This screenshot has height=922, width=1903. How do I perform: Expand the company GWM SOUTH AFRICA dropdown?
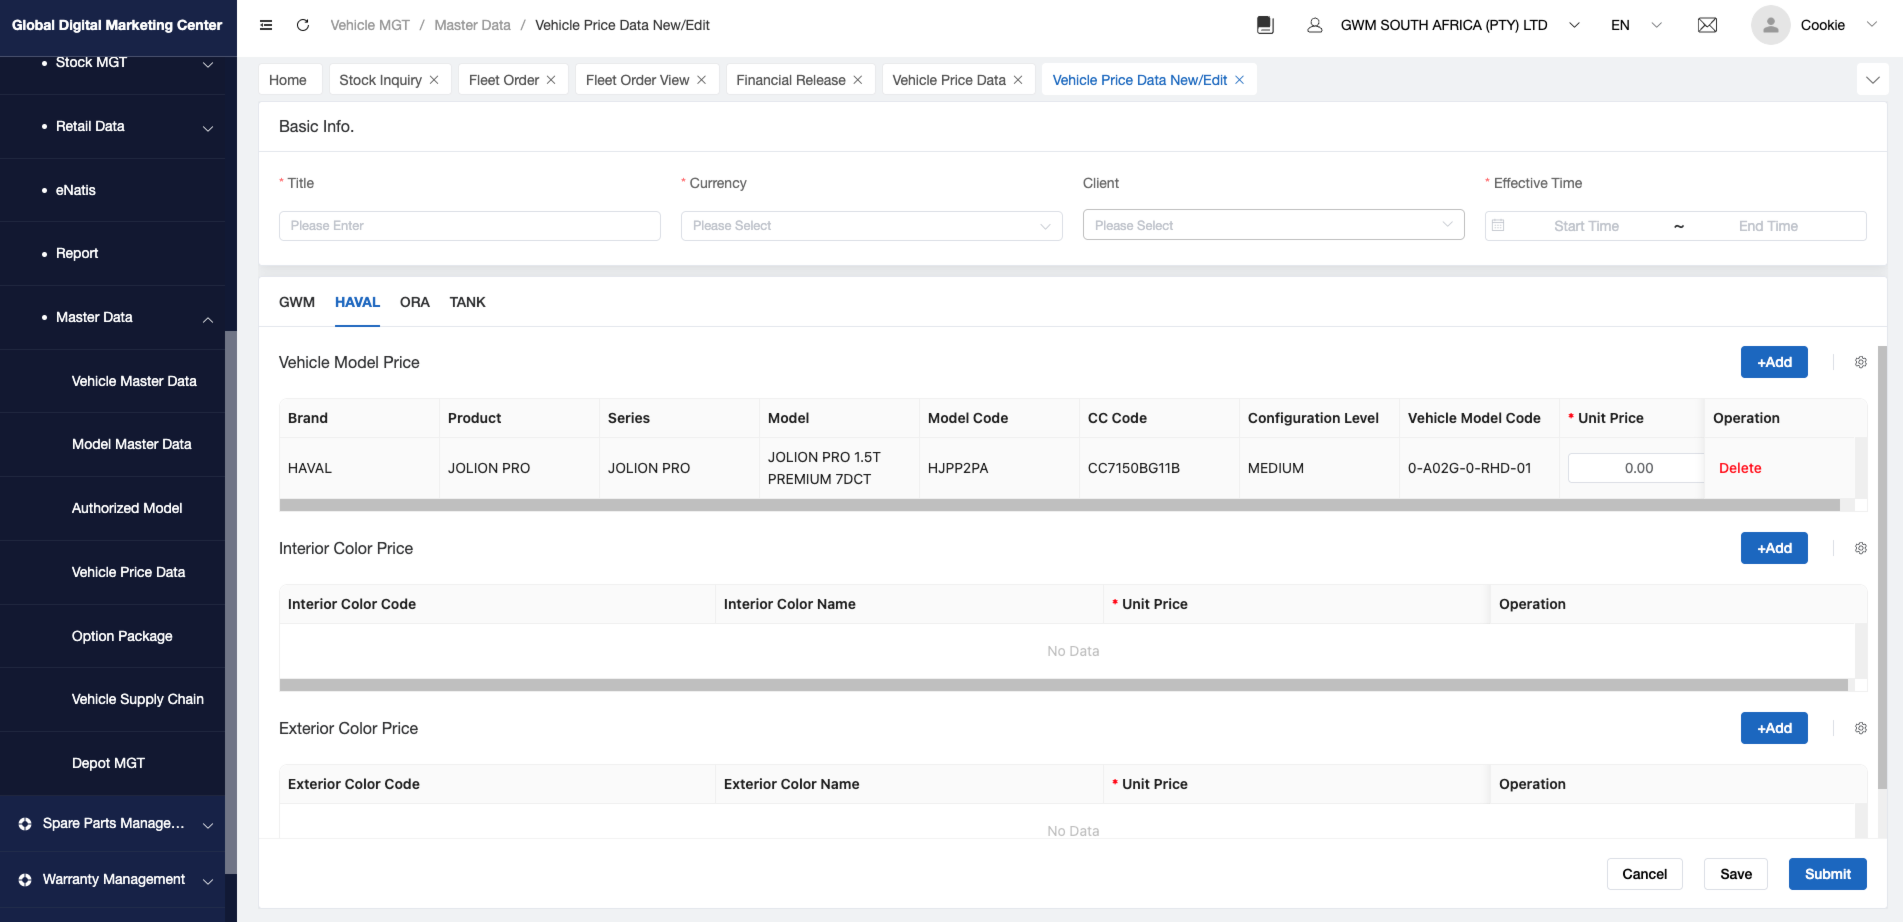1574,25
